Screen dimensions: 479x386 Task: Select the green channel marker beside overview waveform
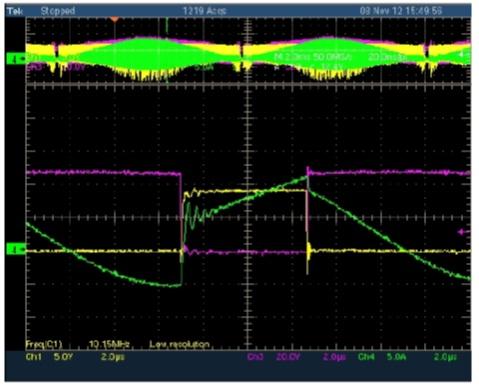(x=16, y=59)
